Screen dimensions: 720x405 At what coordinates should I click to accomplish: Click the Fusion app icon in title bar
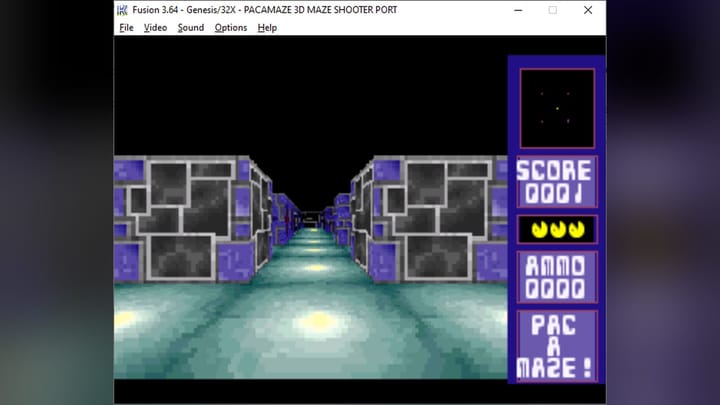(x=122, y=10)
